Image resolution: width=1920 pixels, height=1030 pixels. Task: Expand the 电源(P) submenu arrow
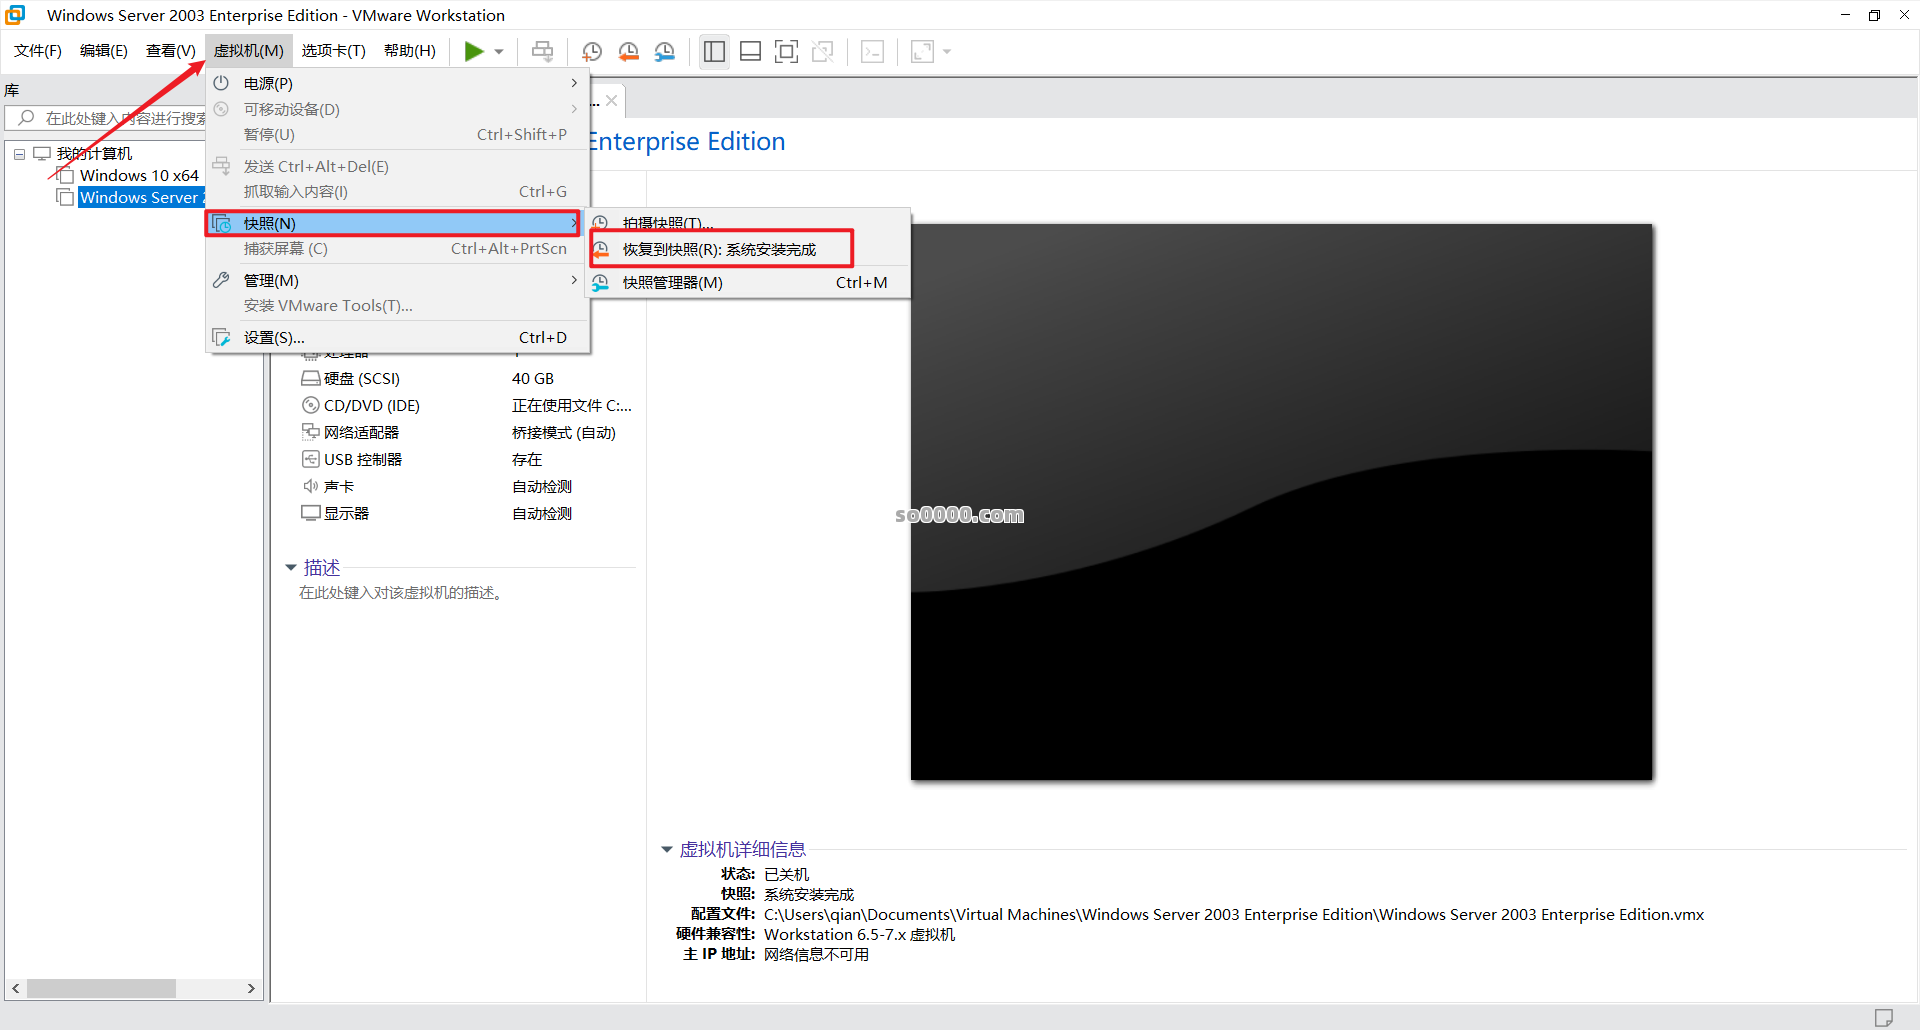pyautogui.click(x=574, y=83)
